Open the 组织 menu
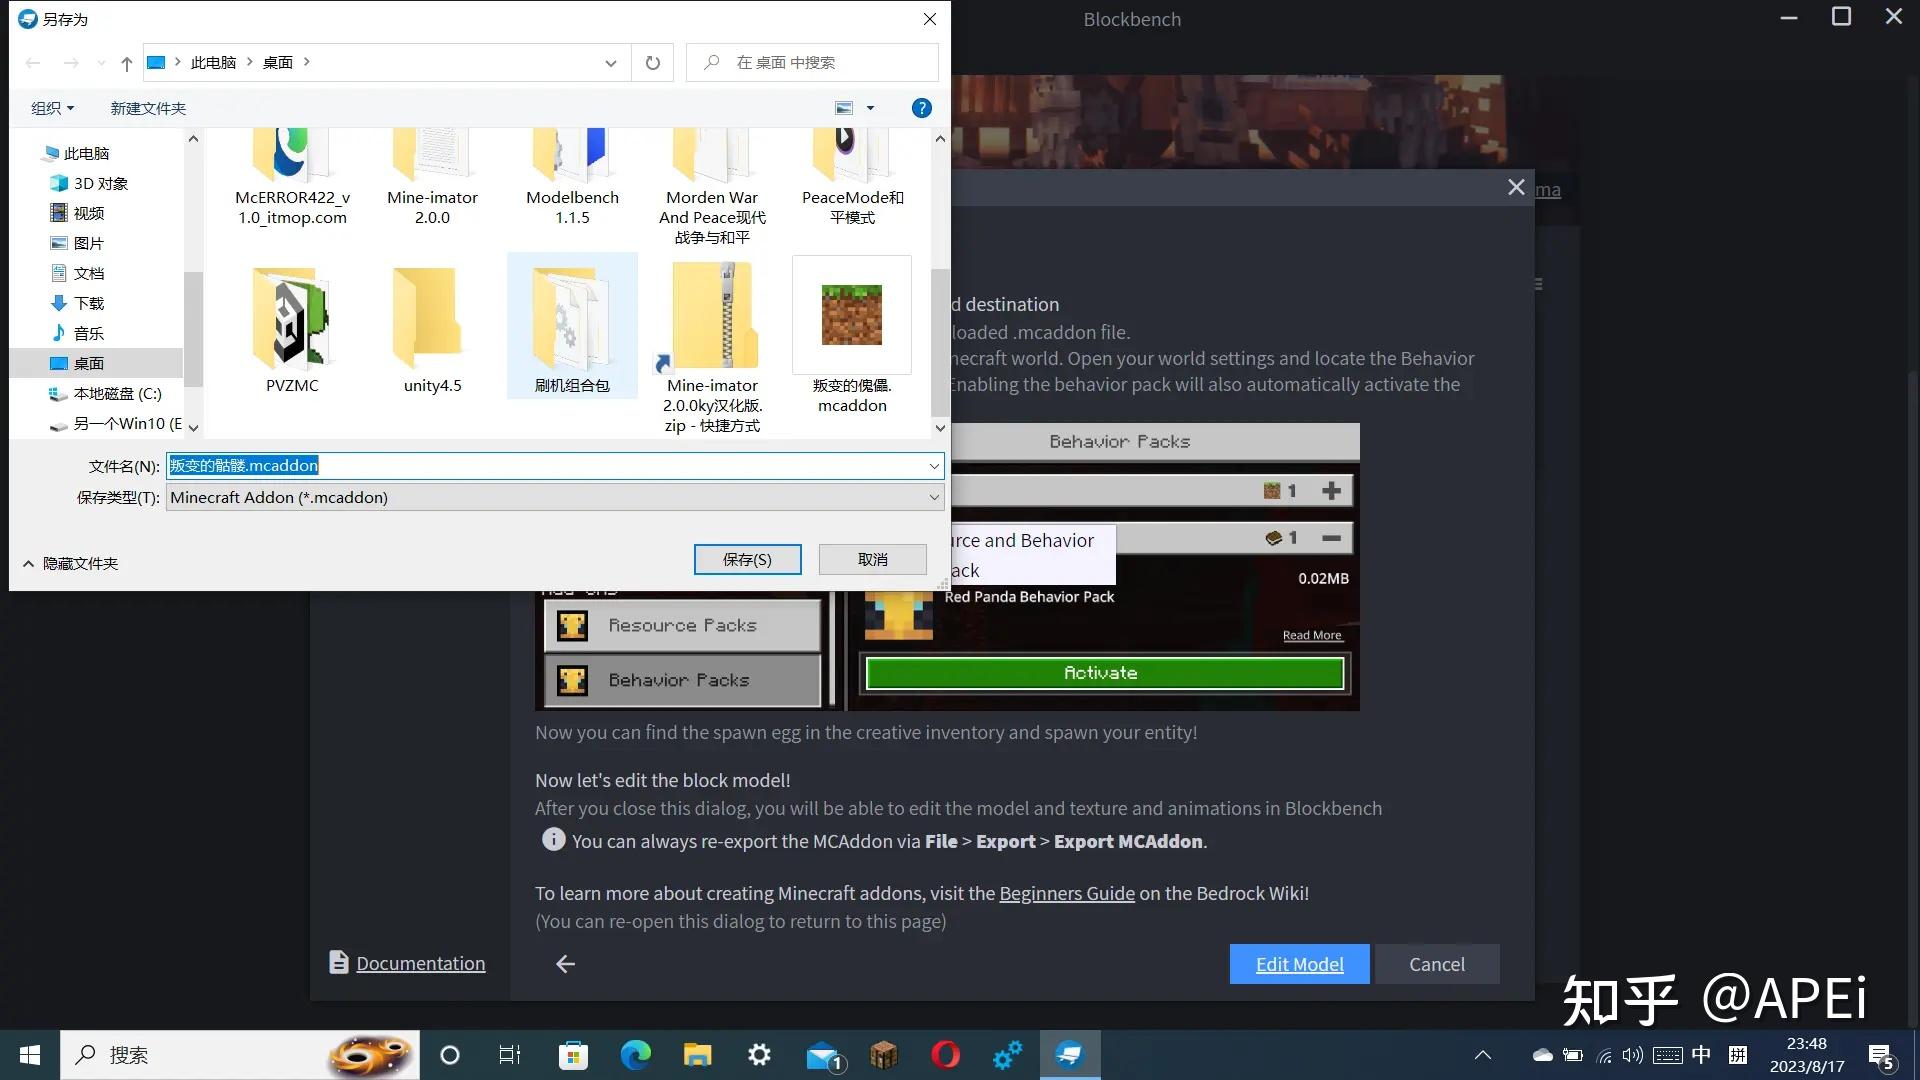The width and height of the screenshot is (1920, 1080). [x=52, y=108]
